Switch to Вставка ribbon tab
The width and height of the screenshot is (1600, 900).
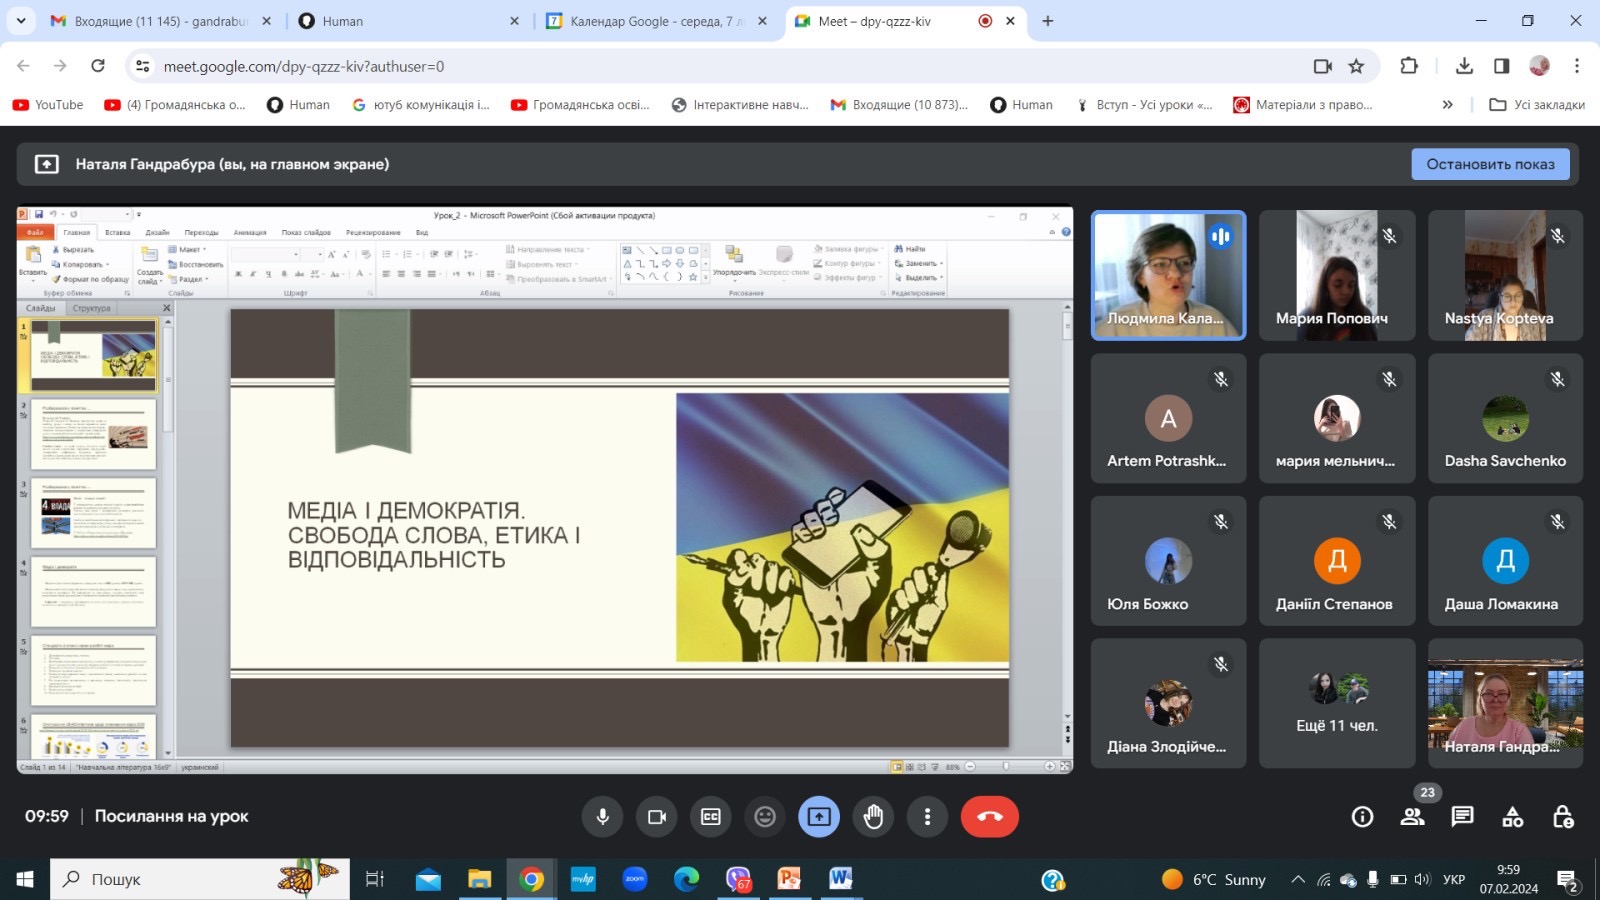point(118,232)
